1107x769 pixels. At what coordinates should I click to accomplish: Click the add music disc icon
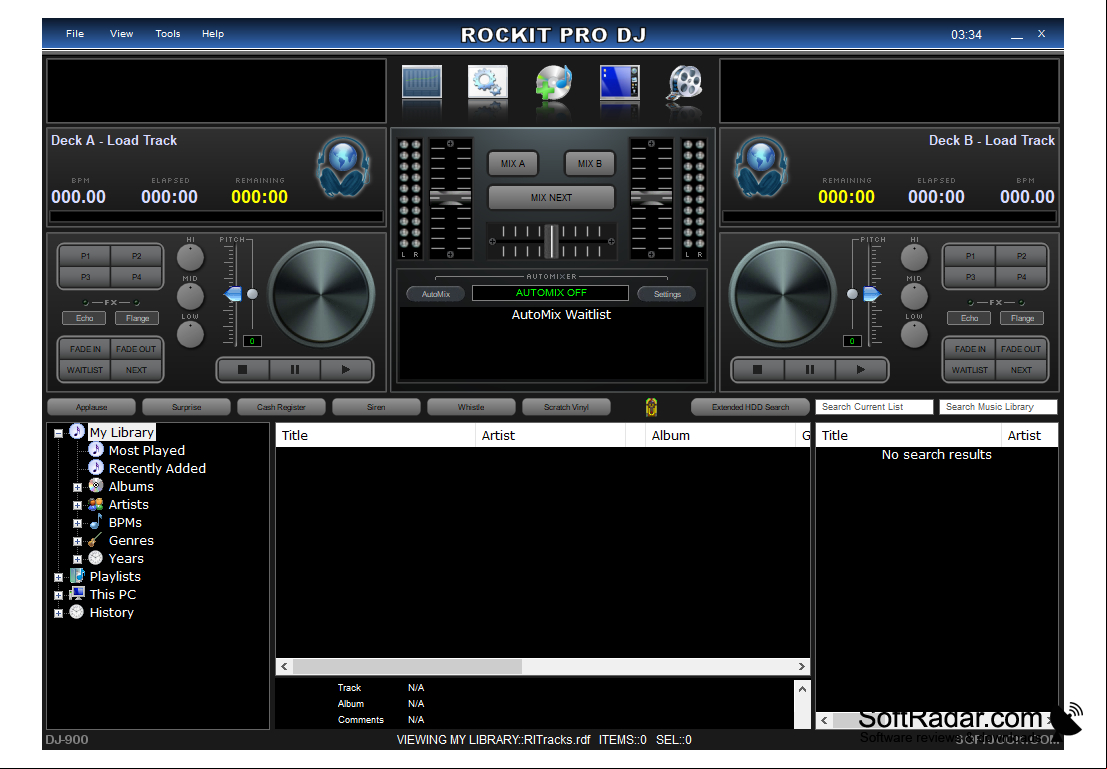[x=553, y=83]
